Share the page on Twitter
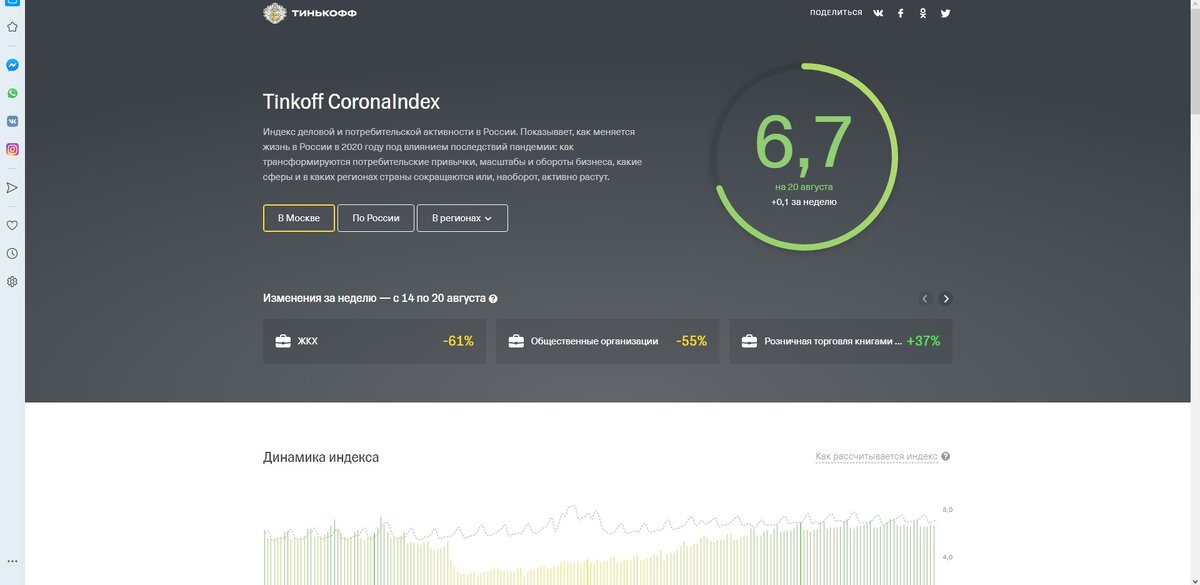This screenshot has height=585, width=1200. click(945, 13)
